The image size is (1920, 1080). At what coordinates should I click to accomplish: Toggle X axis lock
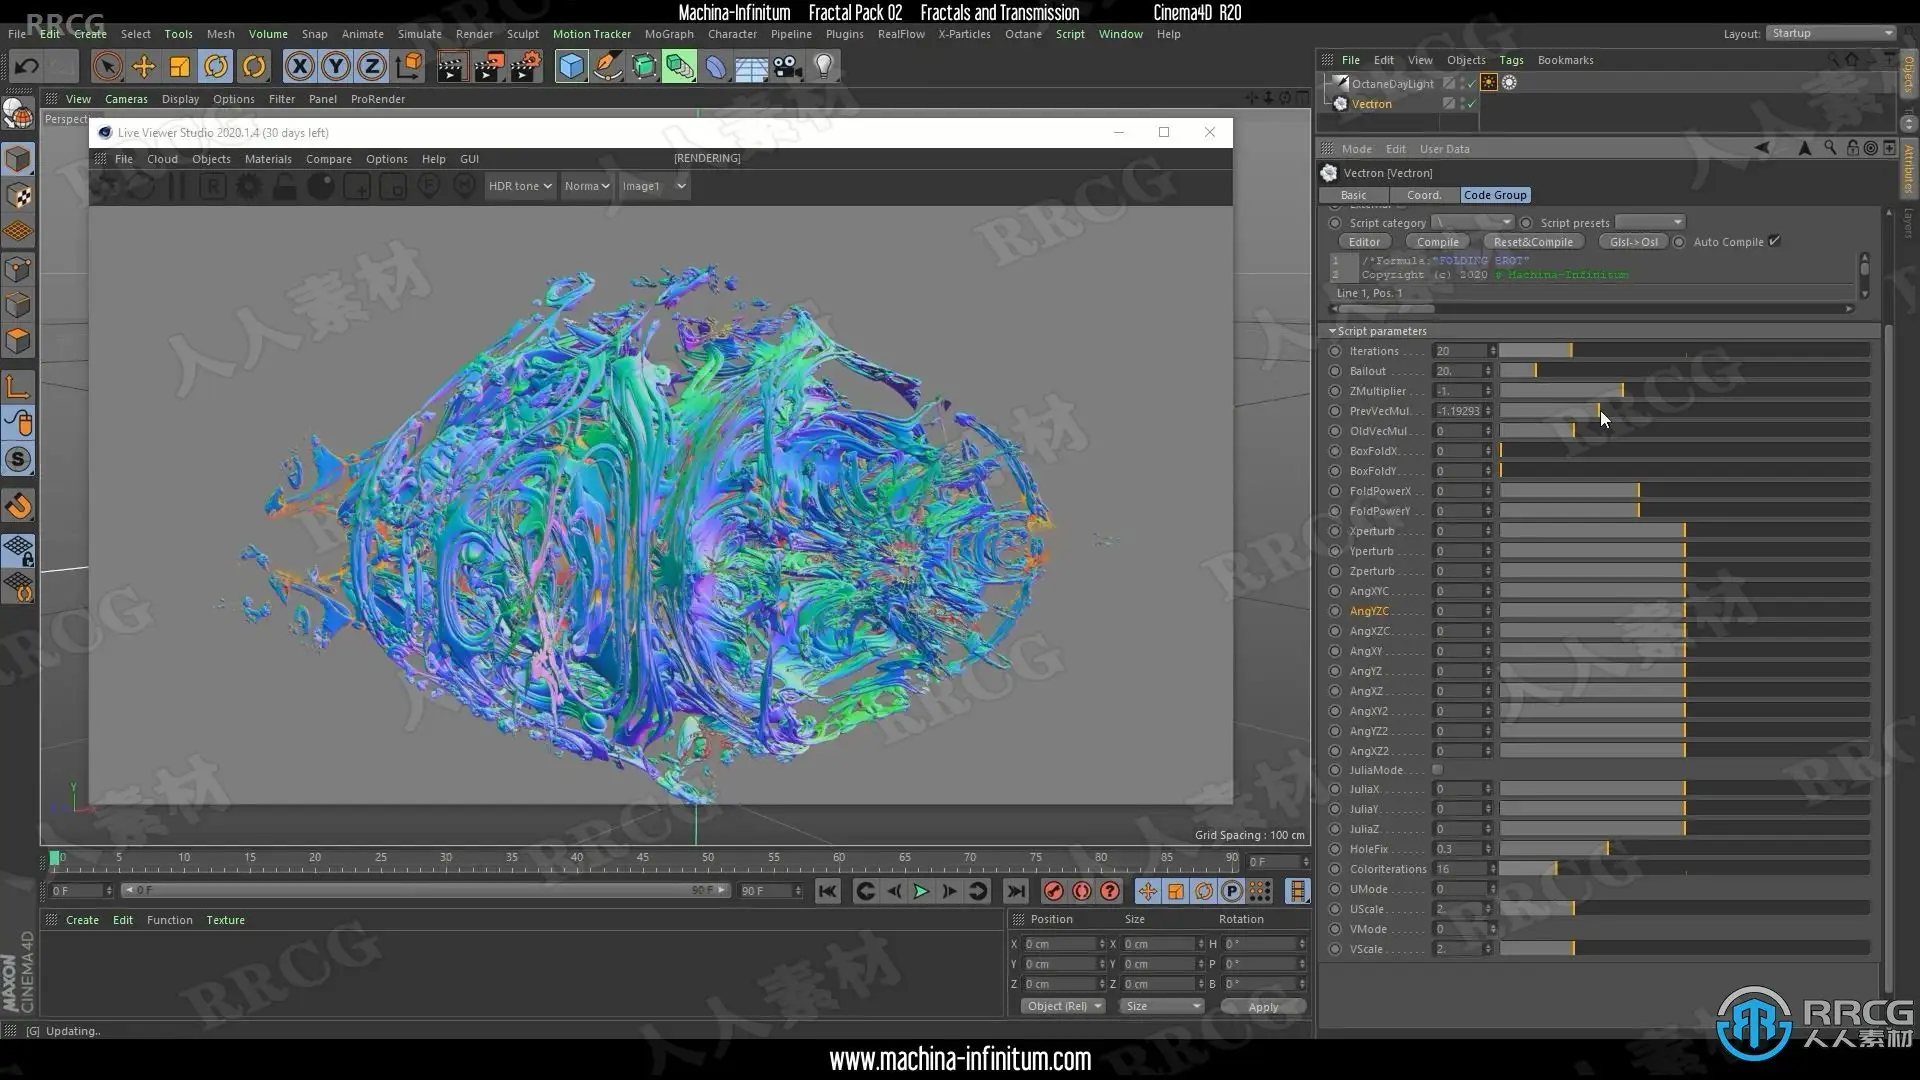click(298, 67)
